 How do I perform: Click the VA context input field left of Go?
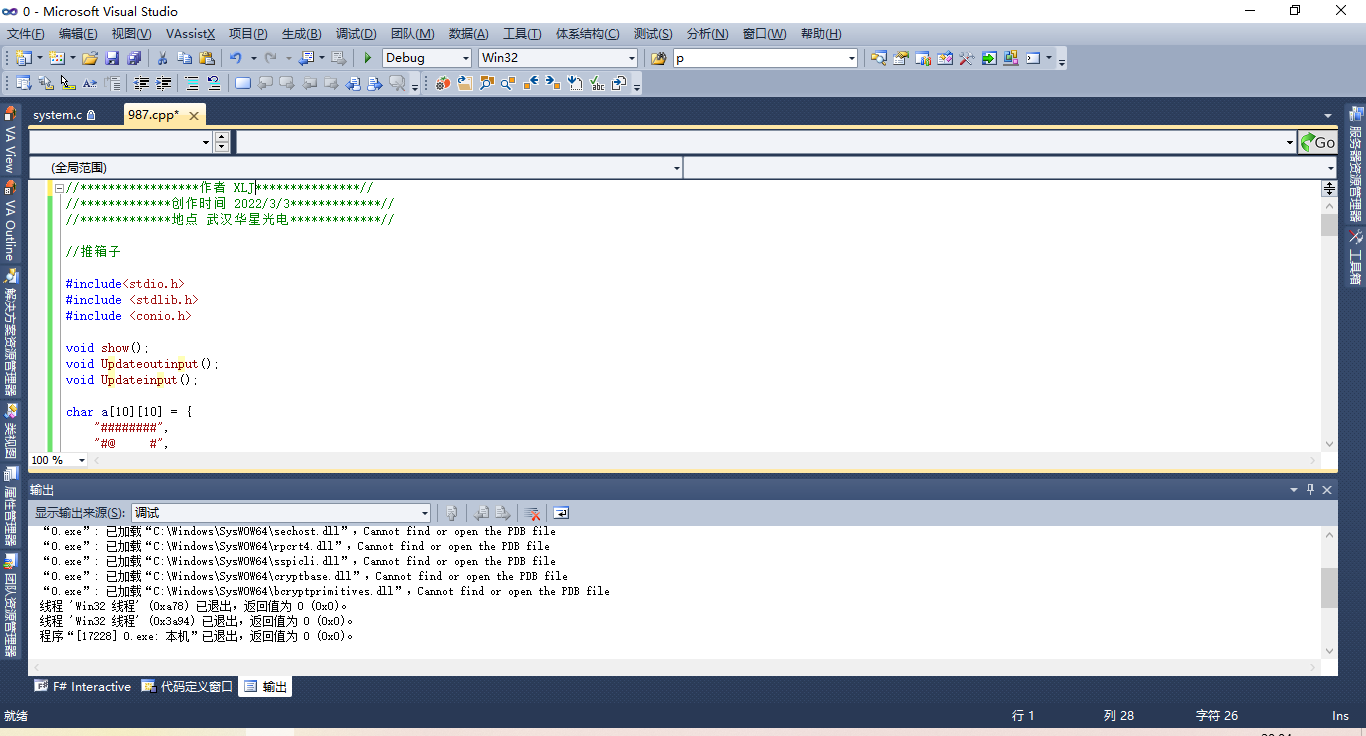tap(766, 142)
